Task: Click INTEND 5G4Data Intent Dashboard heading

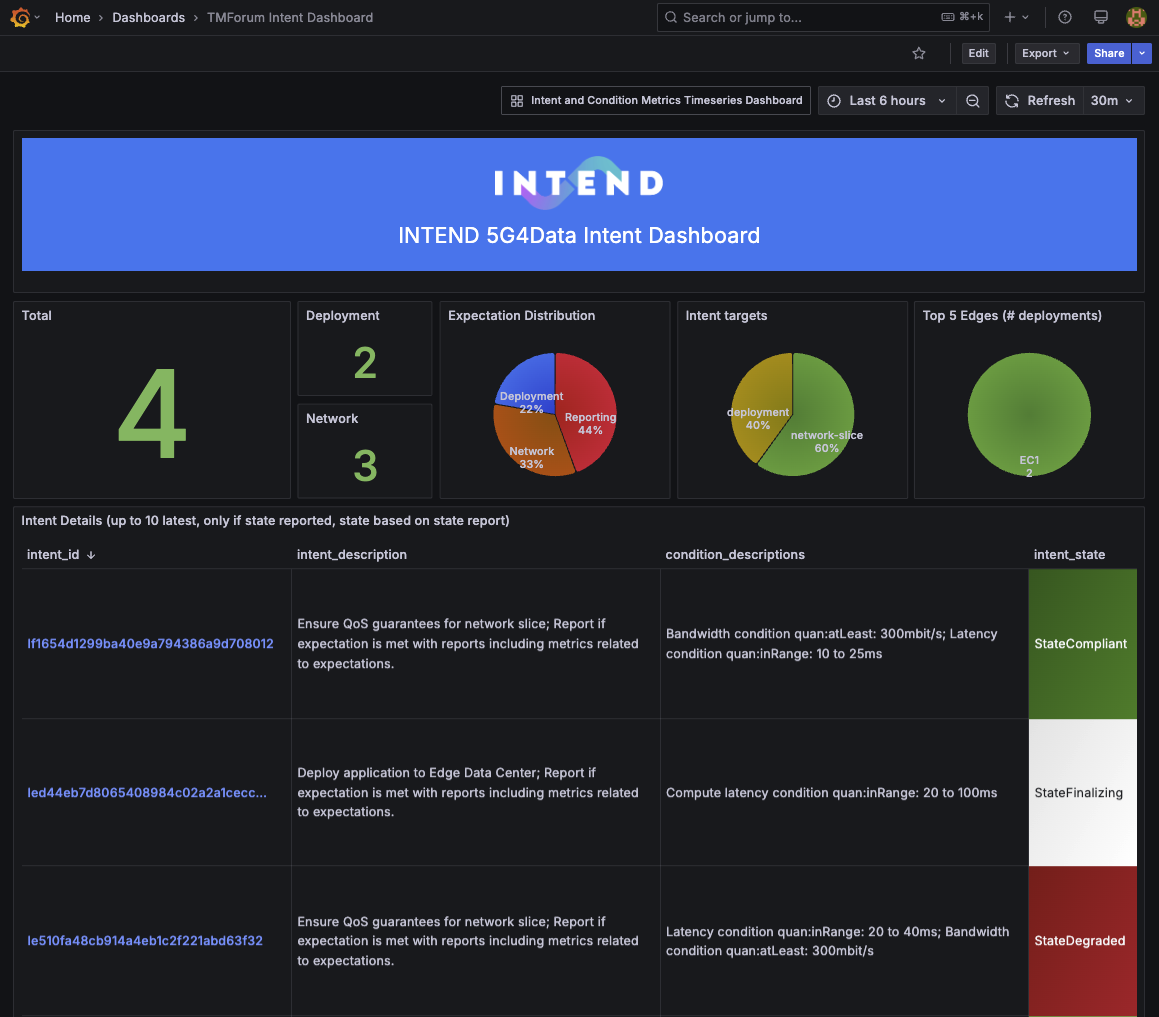Action: coord(579,235)
